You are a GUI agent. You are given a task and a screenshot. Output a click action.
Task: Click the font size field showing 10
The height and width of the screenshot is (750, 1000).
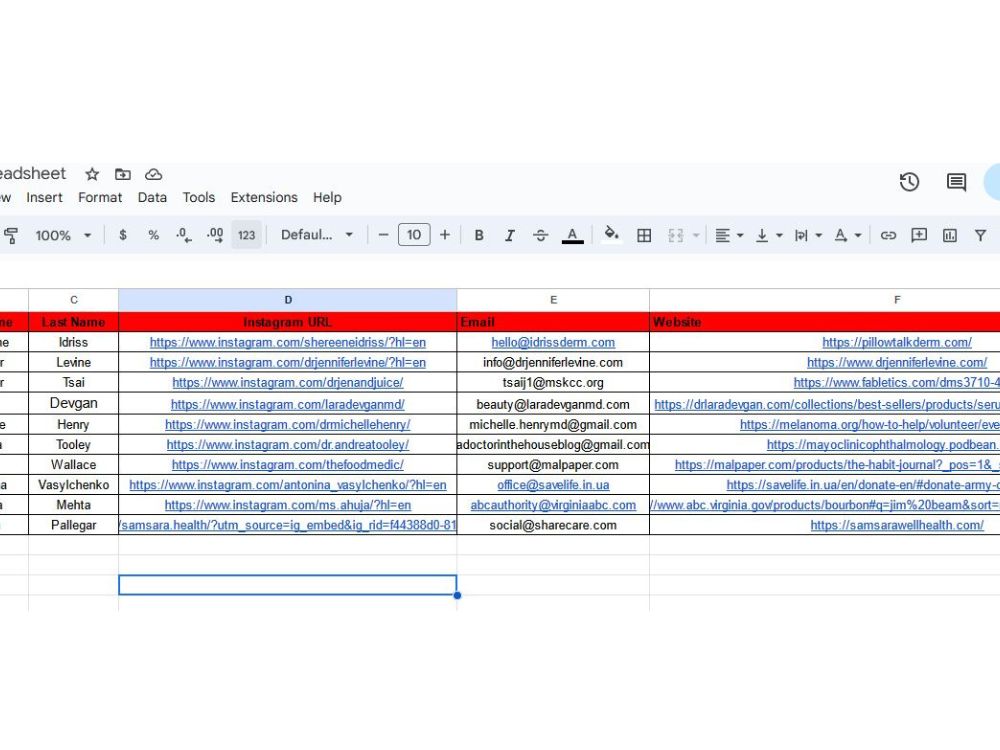(414, 235)
